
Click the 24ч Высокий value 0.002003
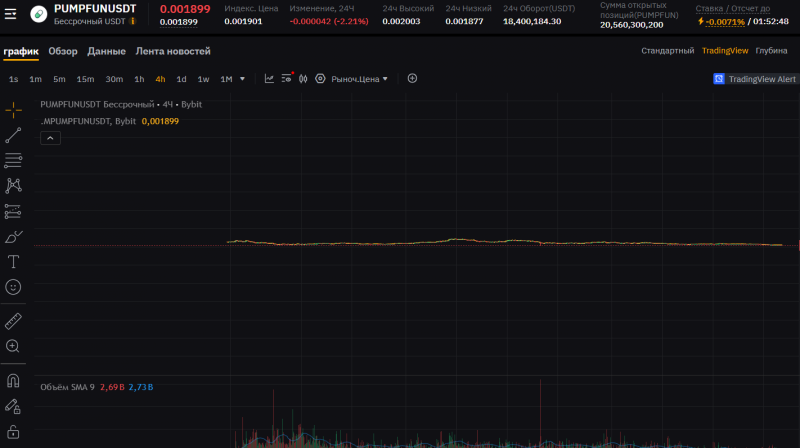tap(401, 21)
